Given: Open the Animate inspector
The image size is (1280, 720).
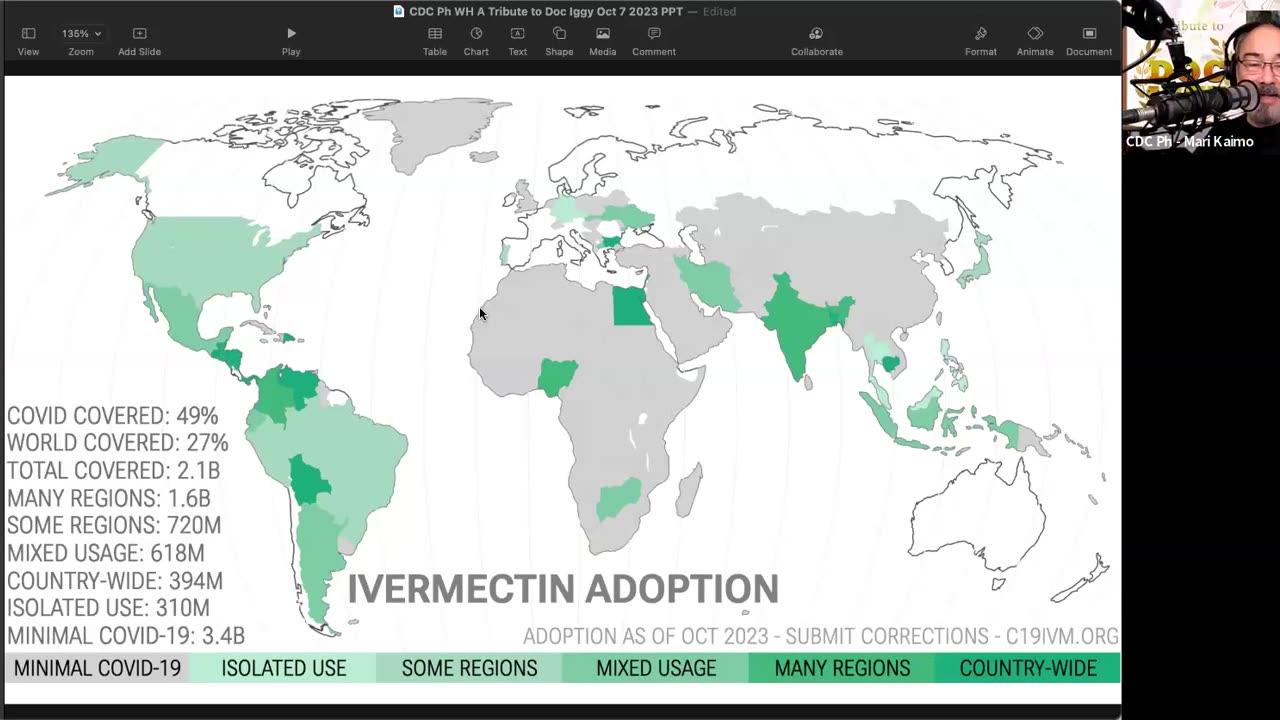Looking at the screenshot, I should 1035,40.
